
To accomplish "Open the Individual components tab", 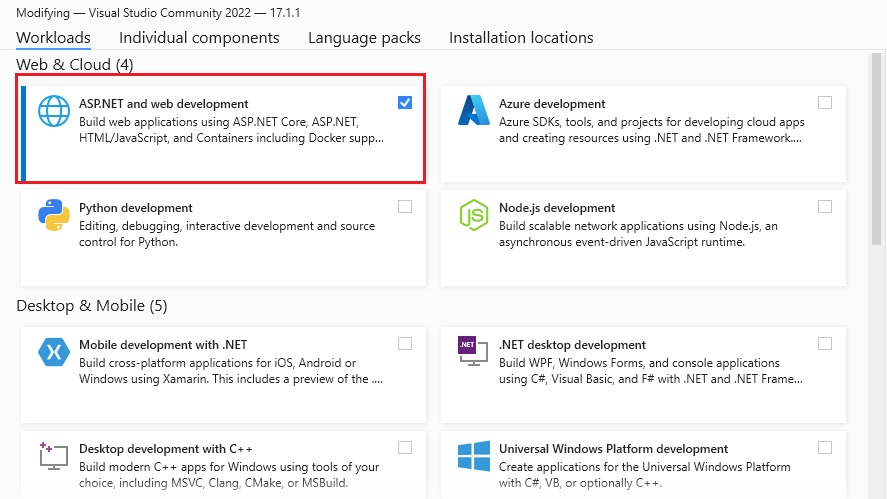I will 199,37.
